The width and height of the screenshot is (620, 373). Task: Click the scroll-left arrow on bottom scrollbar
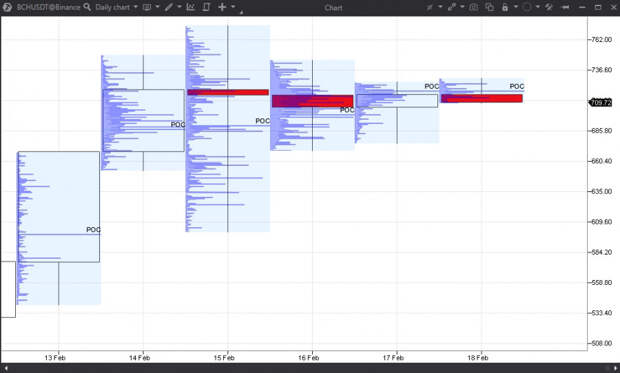click(x=6, y=368)
